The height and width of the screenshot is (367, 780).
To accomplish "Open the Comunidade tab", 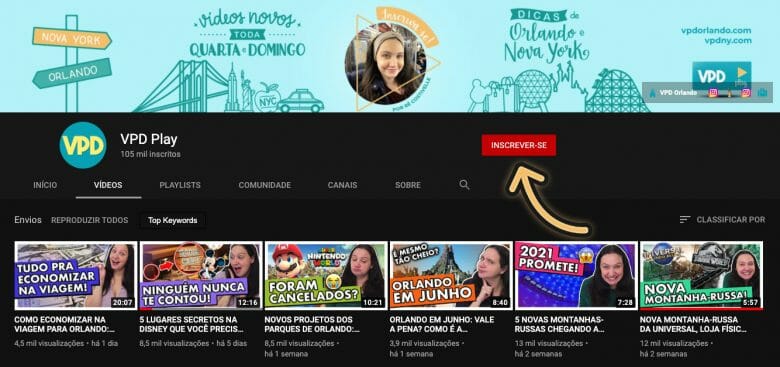I will click(265, 185).
